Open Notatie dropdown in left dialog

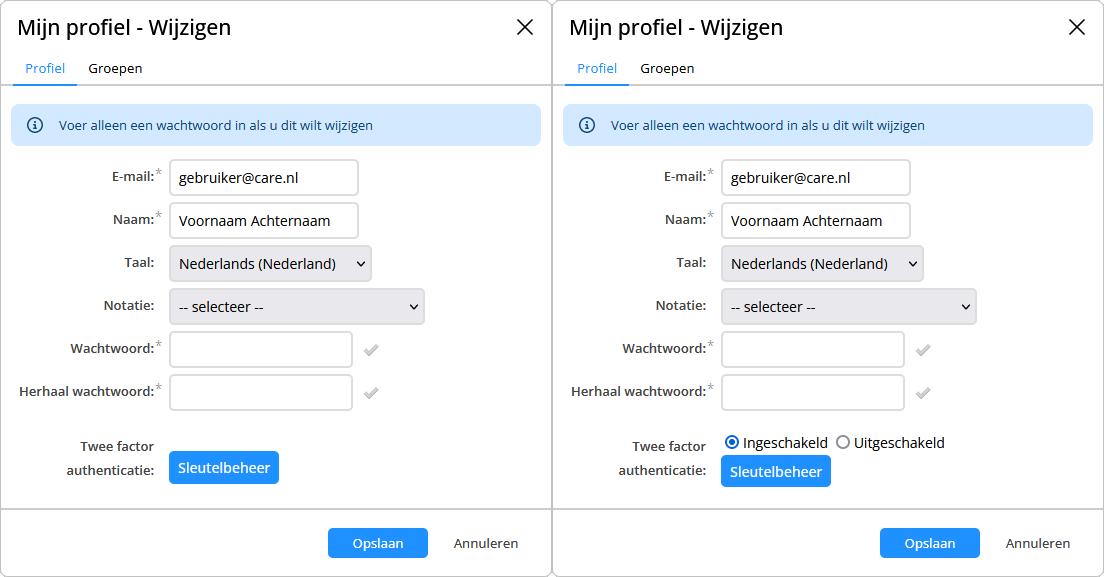(x=297, y=307)
